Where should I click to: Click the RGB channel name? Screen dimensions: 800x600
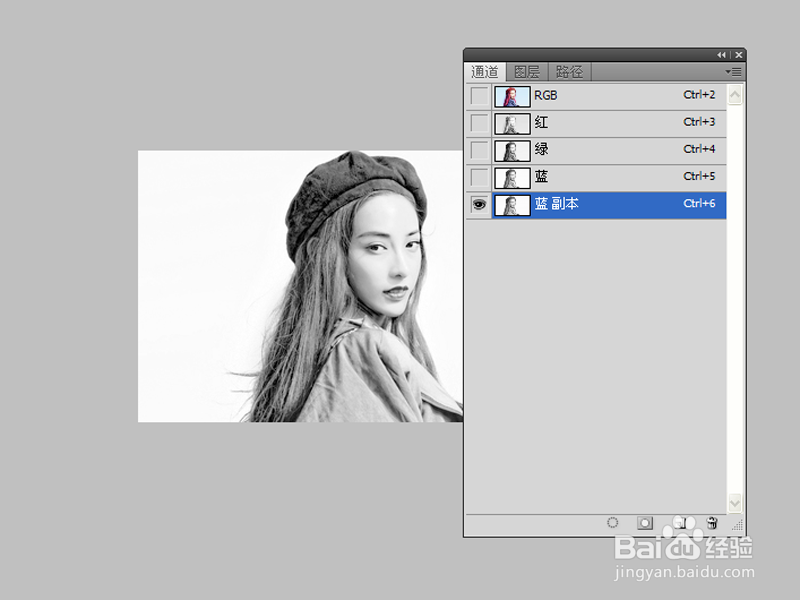pos(546,95)
